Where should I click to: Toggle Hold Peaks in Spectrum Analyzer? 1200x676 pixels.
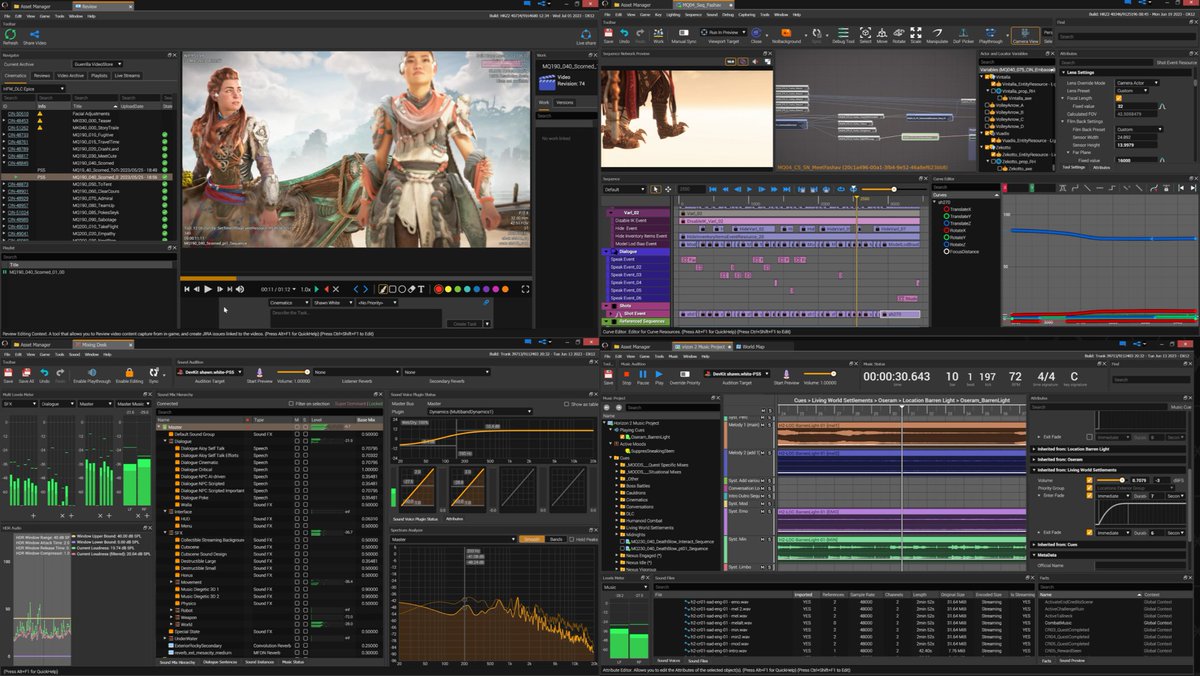click(571, 539)
